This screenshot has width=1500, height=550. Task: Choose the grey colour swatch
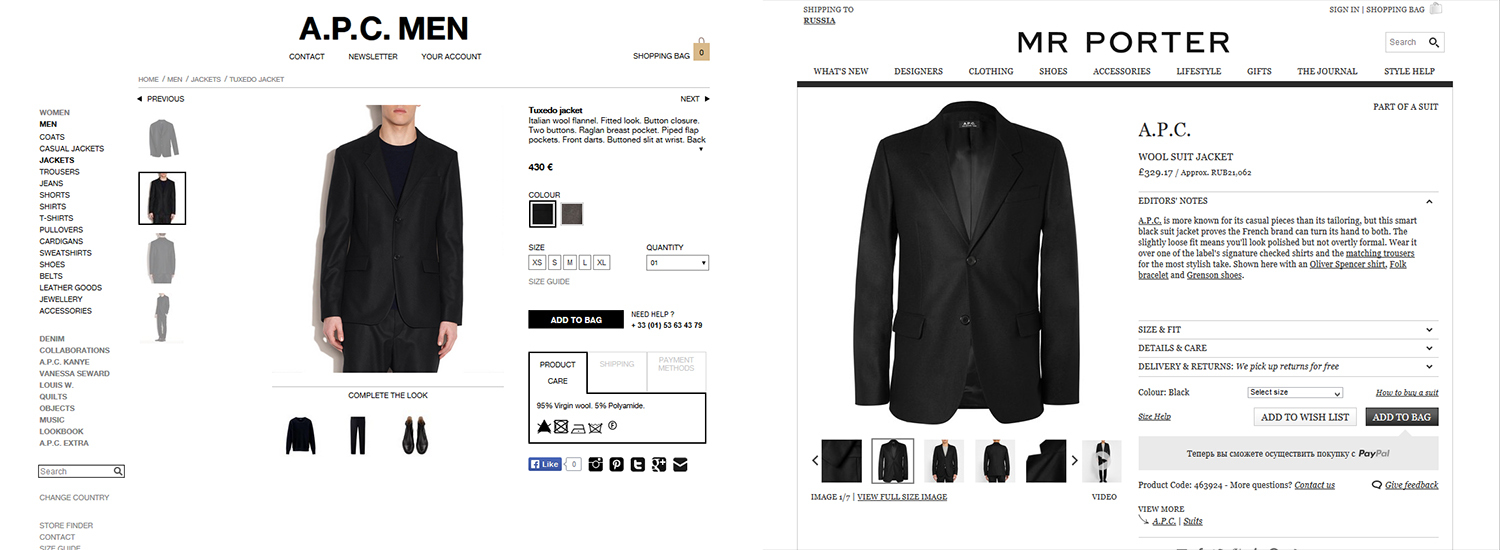click(x=572, y=214)
